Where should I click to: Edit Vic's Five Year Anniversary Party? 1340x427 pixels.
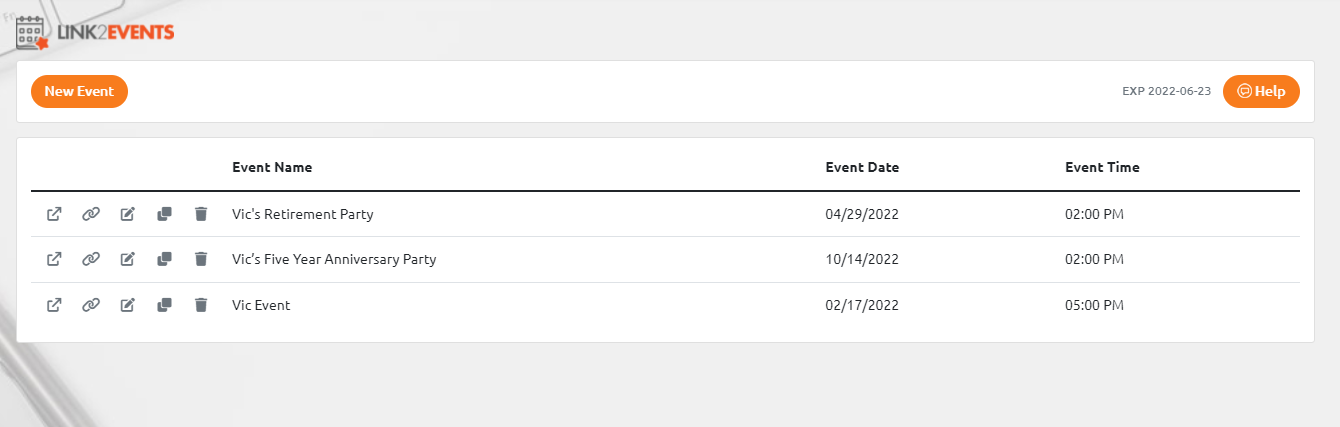coord(128,259)
